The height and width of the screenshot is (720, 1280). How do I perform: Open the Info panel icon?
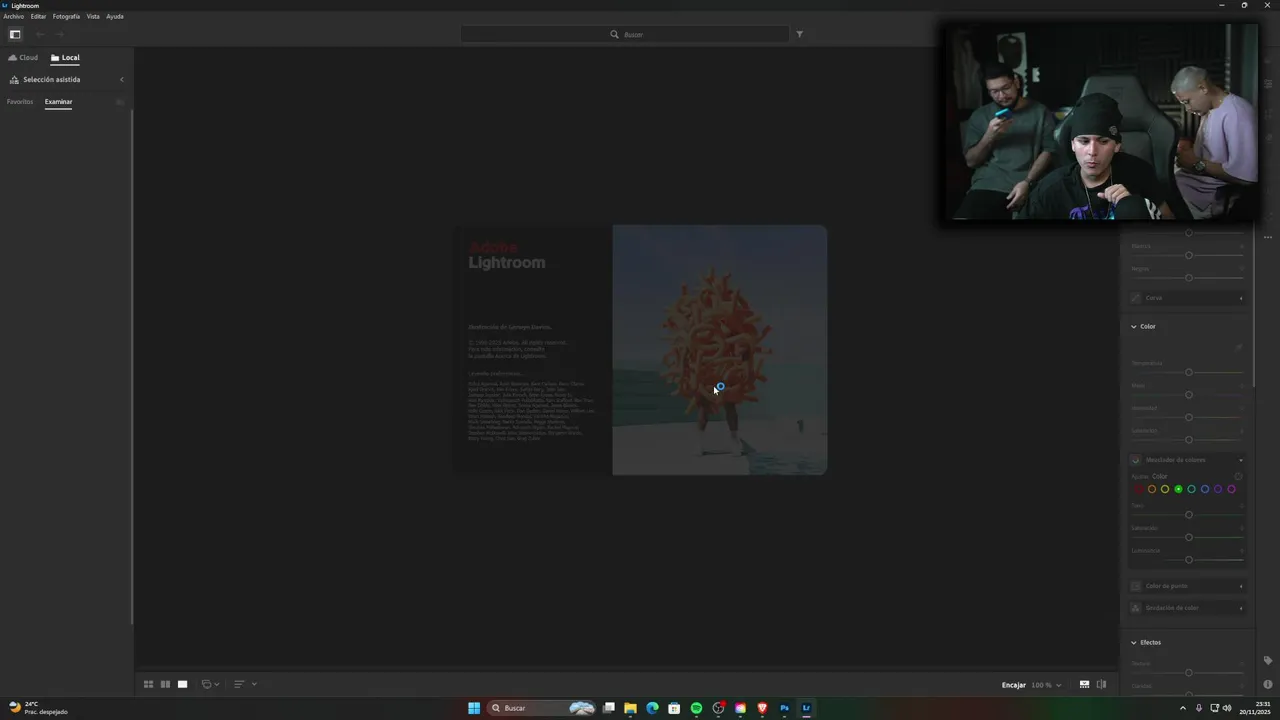tap(1268, 685)
